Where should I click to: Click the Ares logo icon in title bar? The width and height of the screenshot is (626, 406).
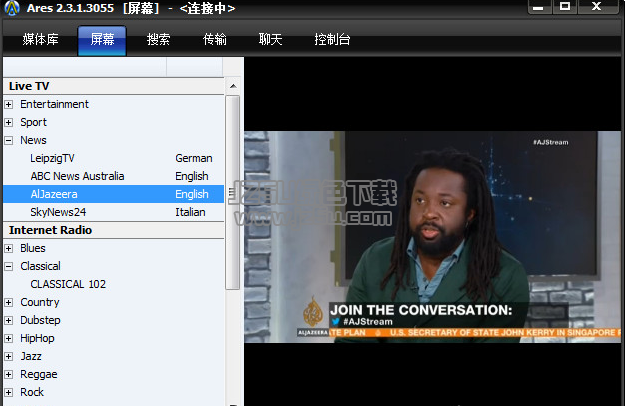pos(12,8)
